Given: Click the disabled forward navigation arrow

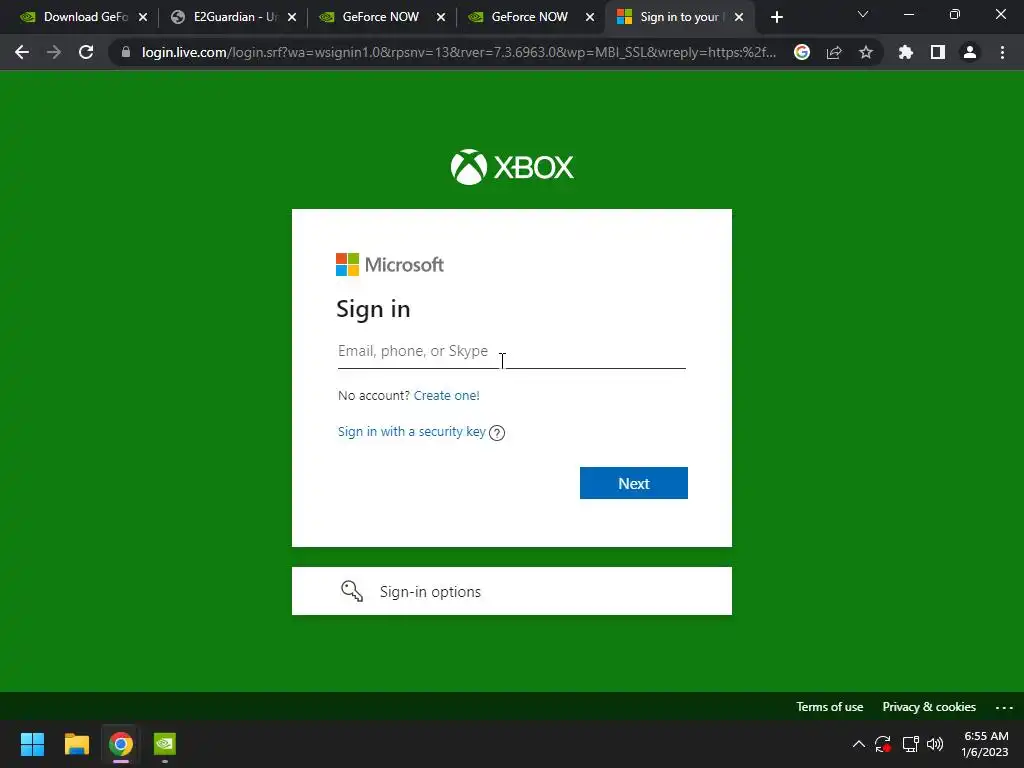Looking at the screenshot, I should (x=54, y=52).
